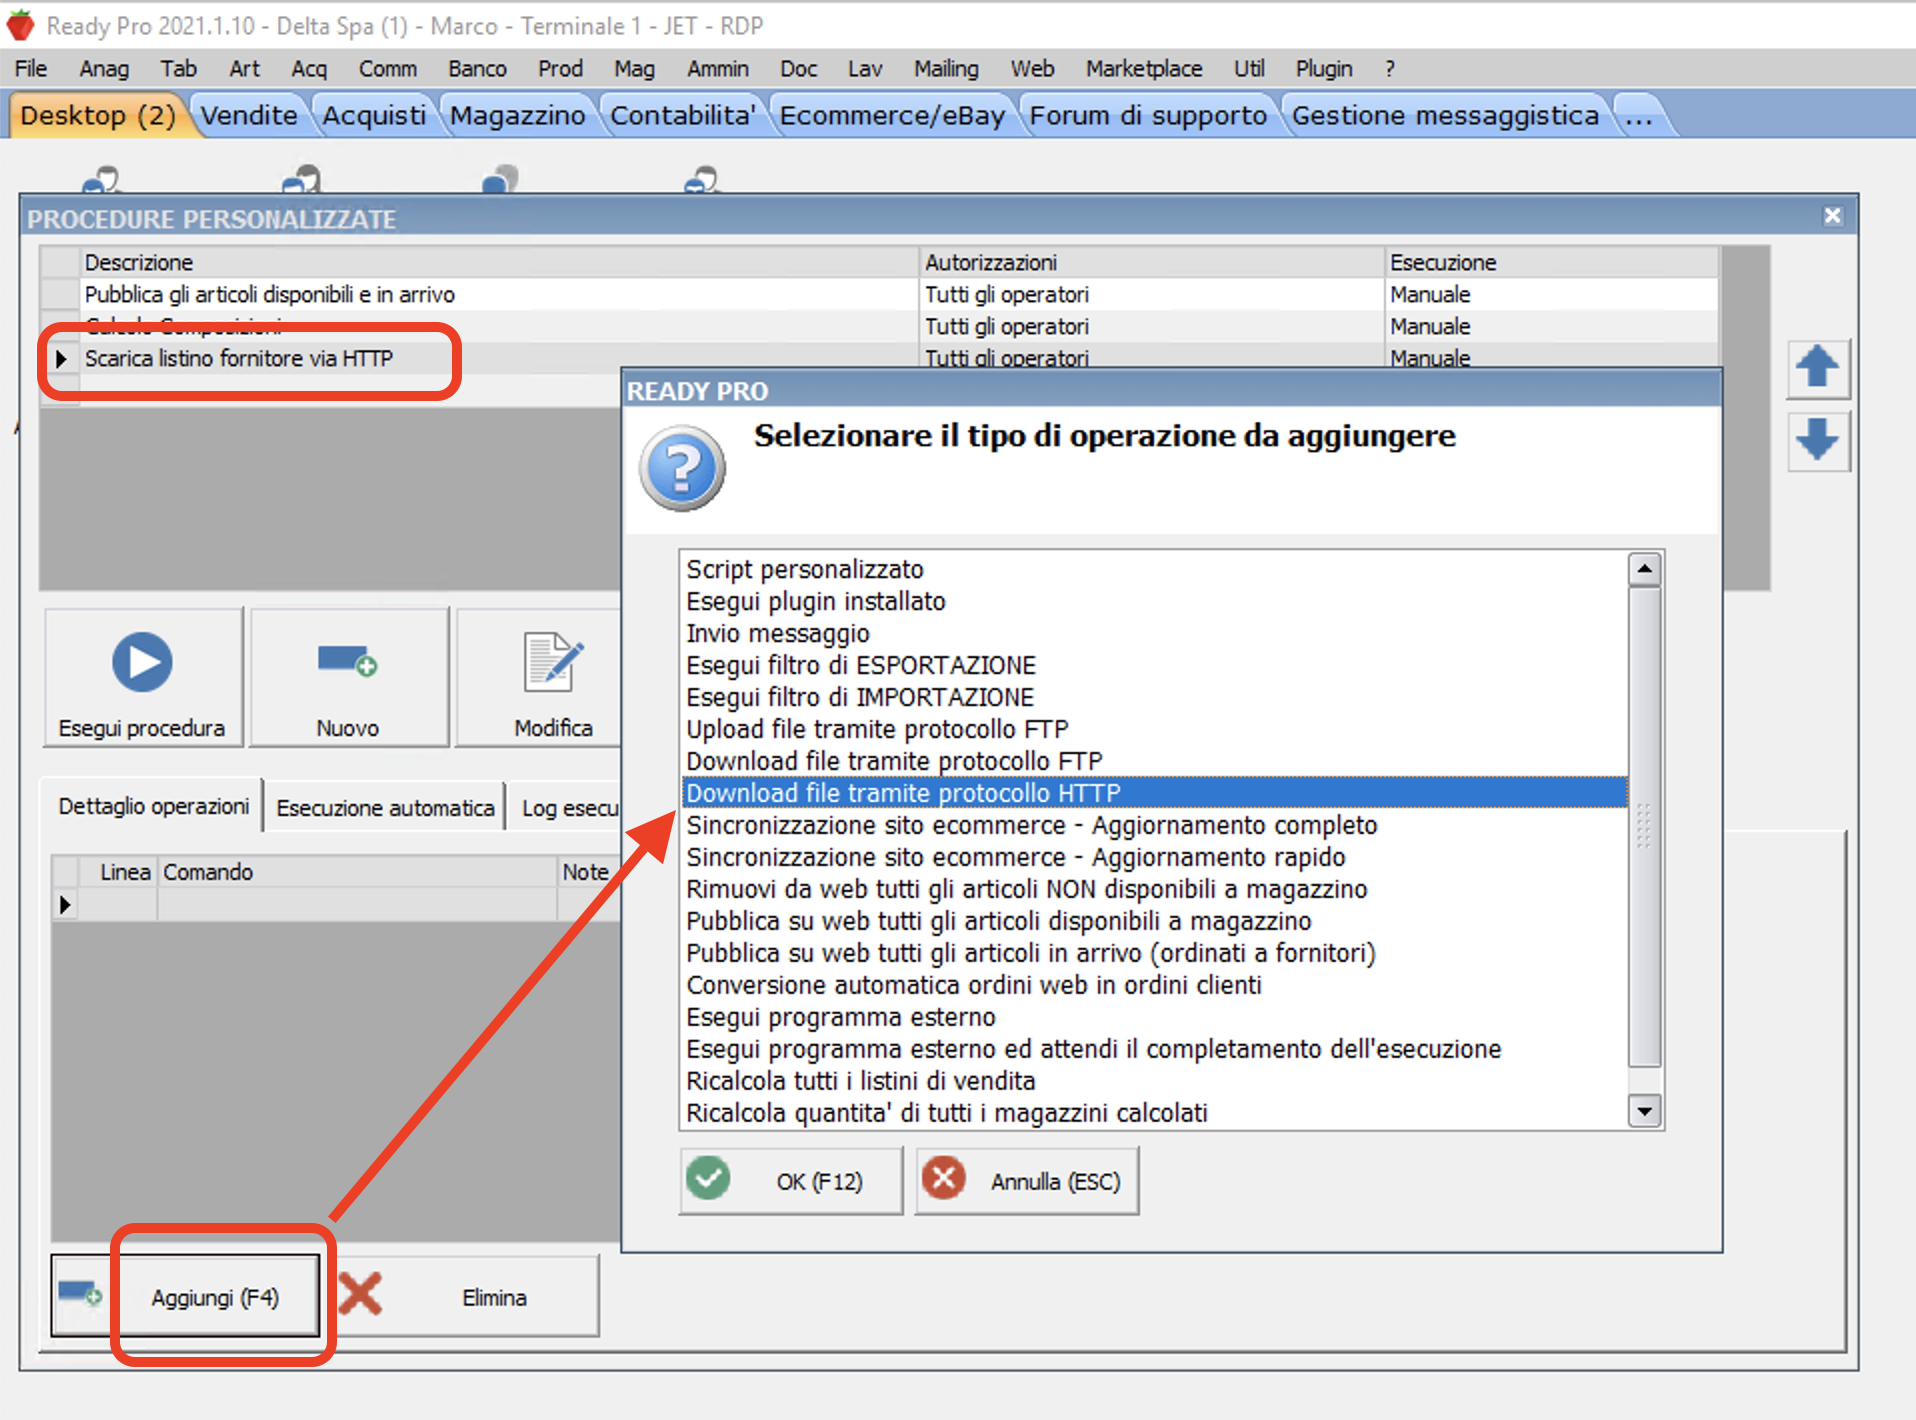The height and width of the screenshot is (1420, 1916).
Task: Move procedure up with blue arrow
Action: (x=1817, y=367)
